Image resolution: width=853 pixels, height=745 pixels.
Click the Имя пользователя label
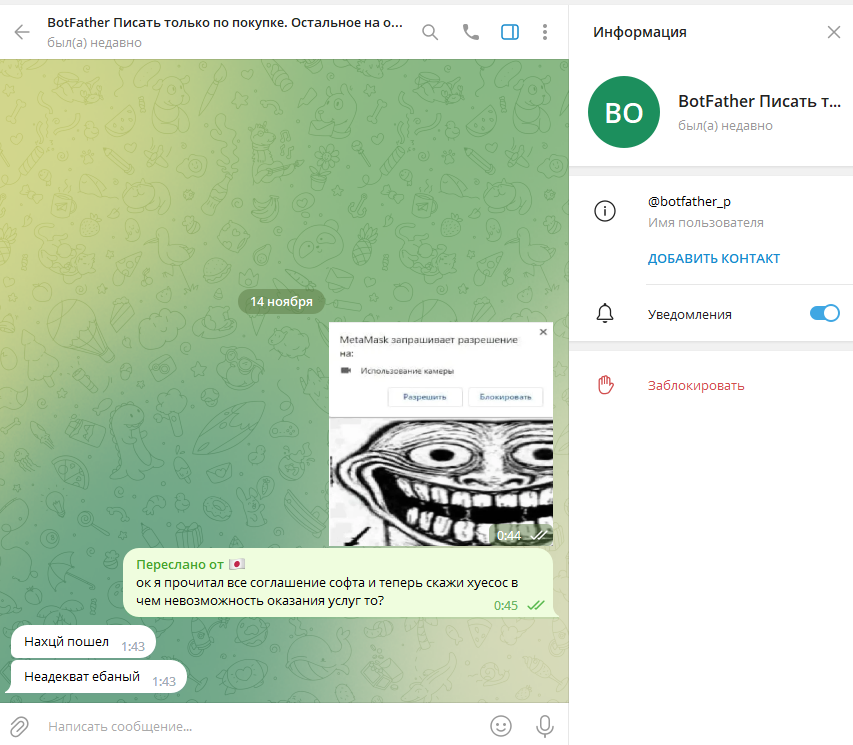pos(706,223)
